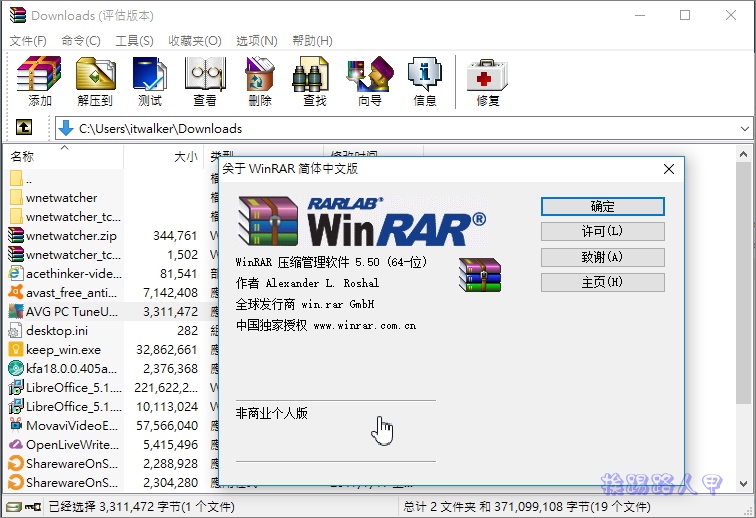Click the small WinRAR books icon in About dialog
Viewport: 756px width, 518px height.
[480, 275]
